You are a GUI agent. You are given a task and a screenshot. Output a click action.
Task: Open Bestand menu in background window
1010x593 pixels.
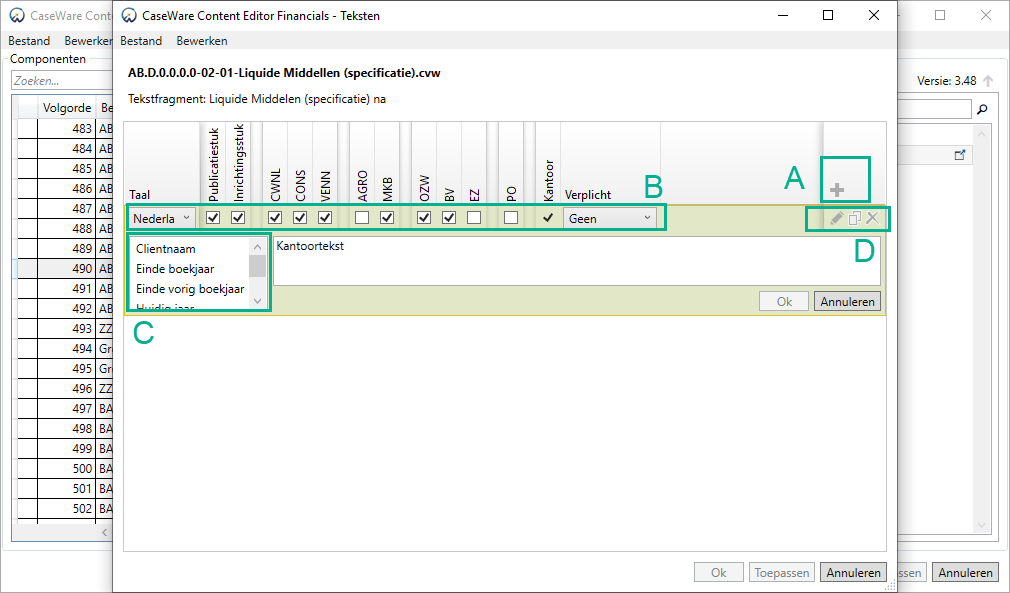click(x=29, y=41)
